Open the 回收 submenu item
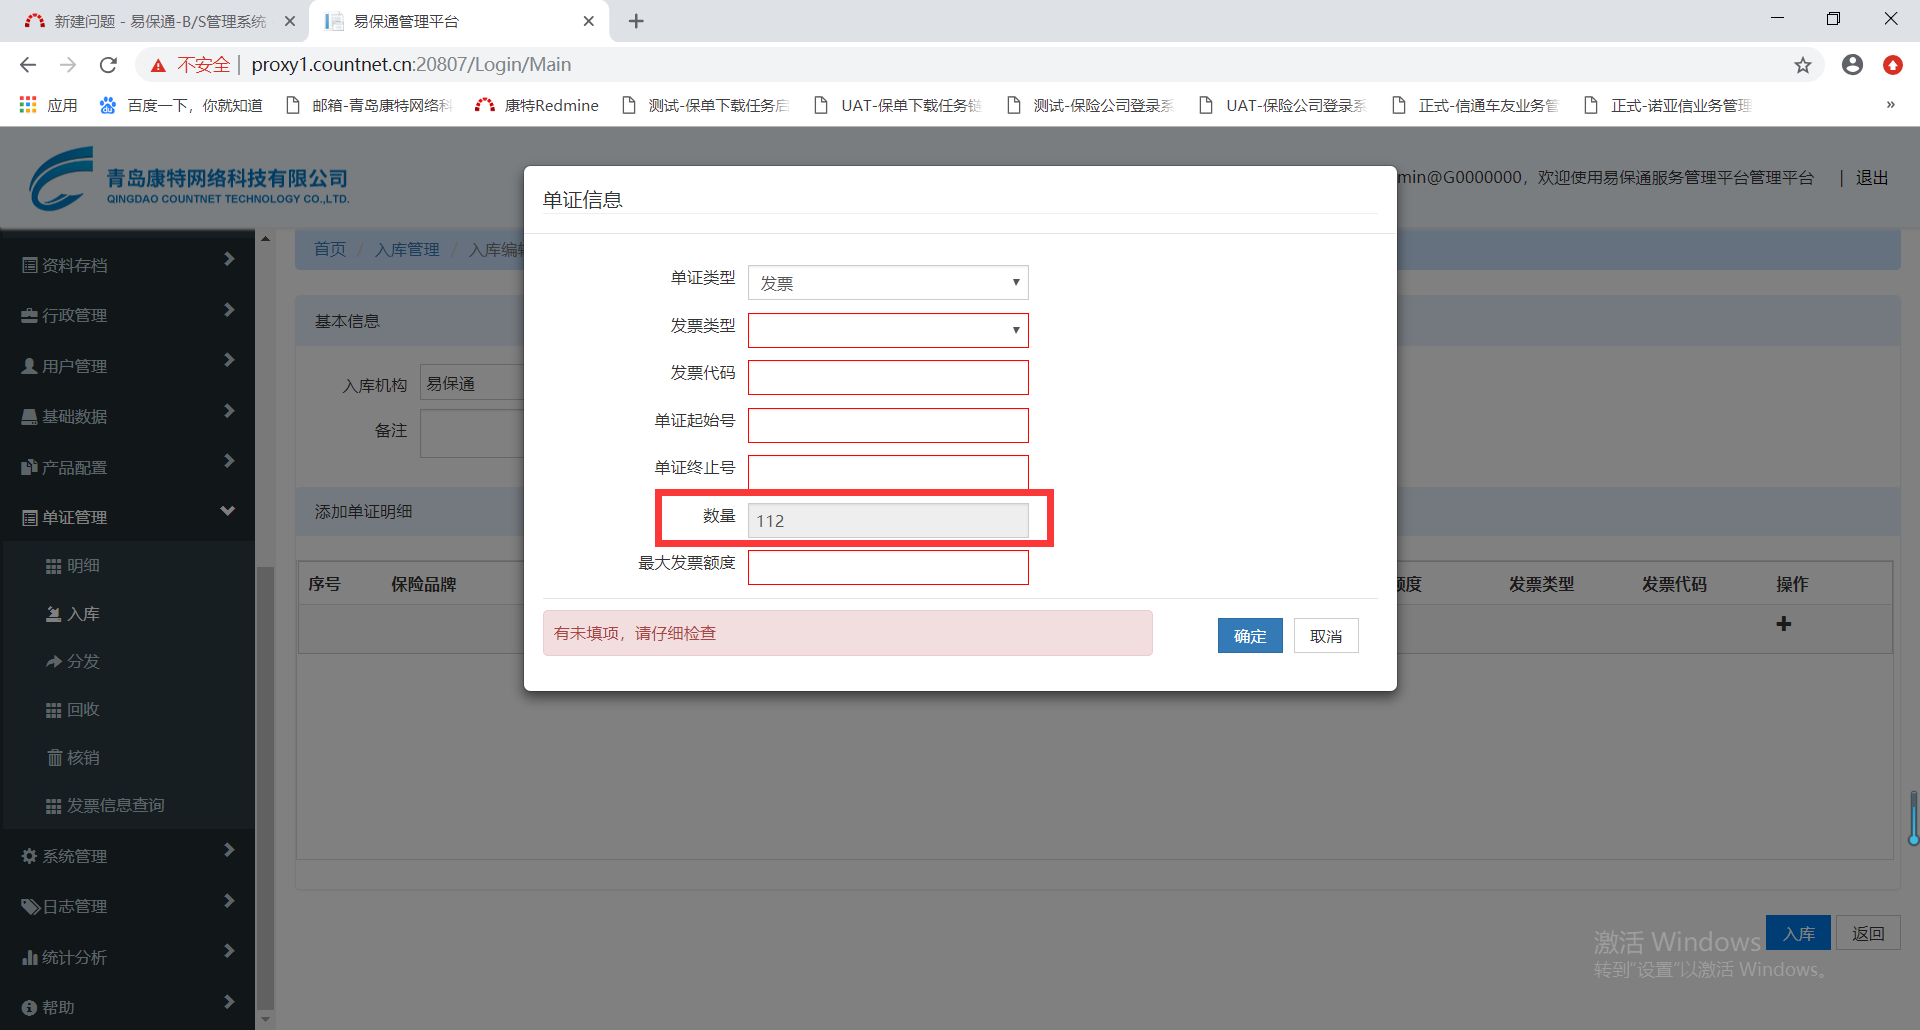Viewport: 1920px width, 1030px height. tap(83, 710)
